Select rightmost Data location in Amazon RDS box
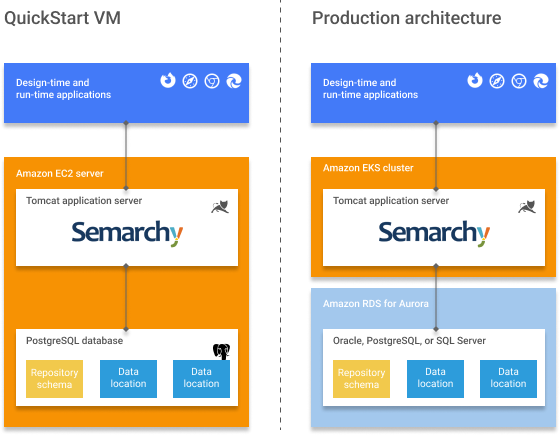The width and height of the screenshot is (560, 440). pyautogui.click(x=508, y=379)
